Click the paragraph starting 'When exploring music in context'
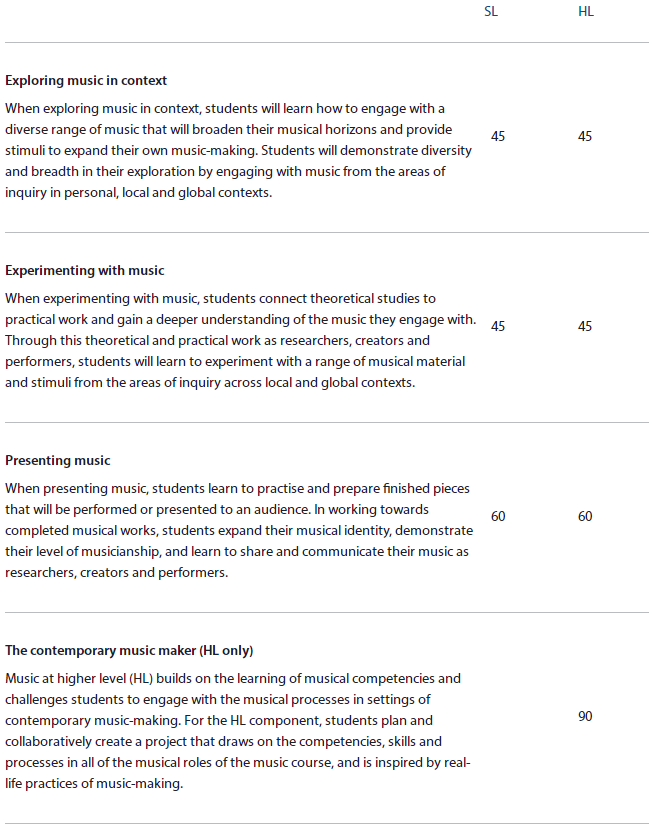 click(239, 150)
